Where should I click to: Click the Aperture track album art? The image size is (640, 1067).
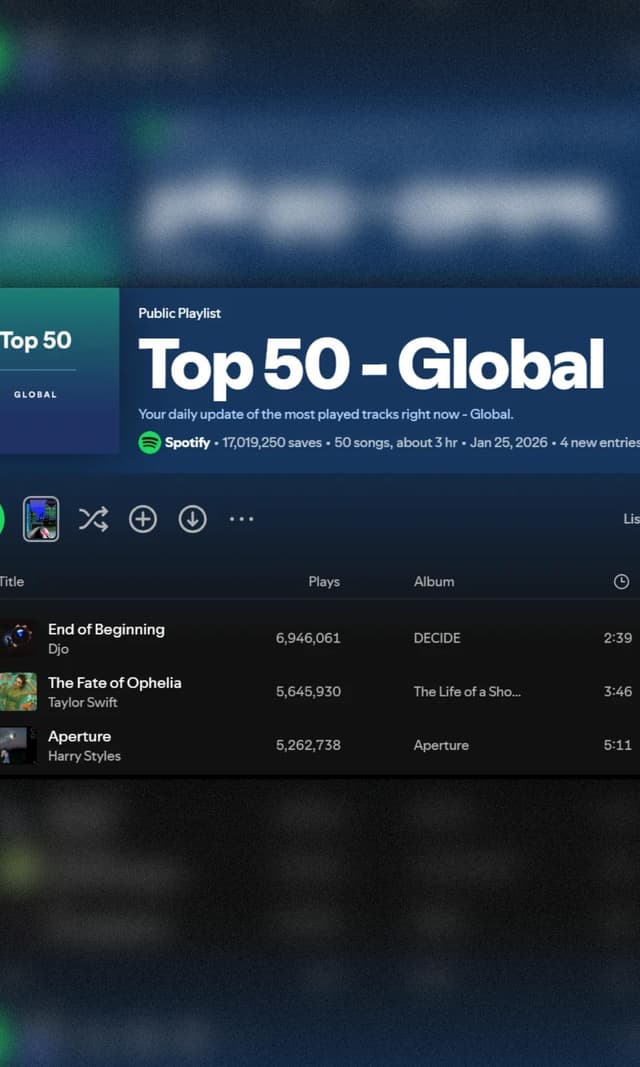[x=18, y=745]
